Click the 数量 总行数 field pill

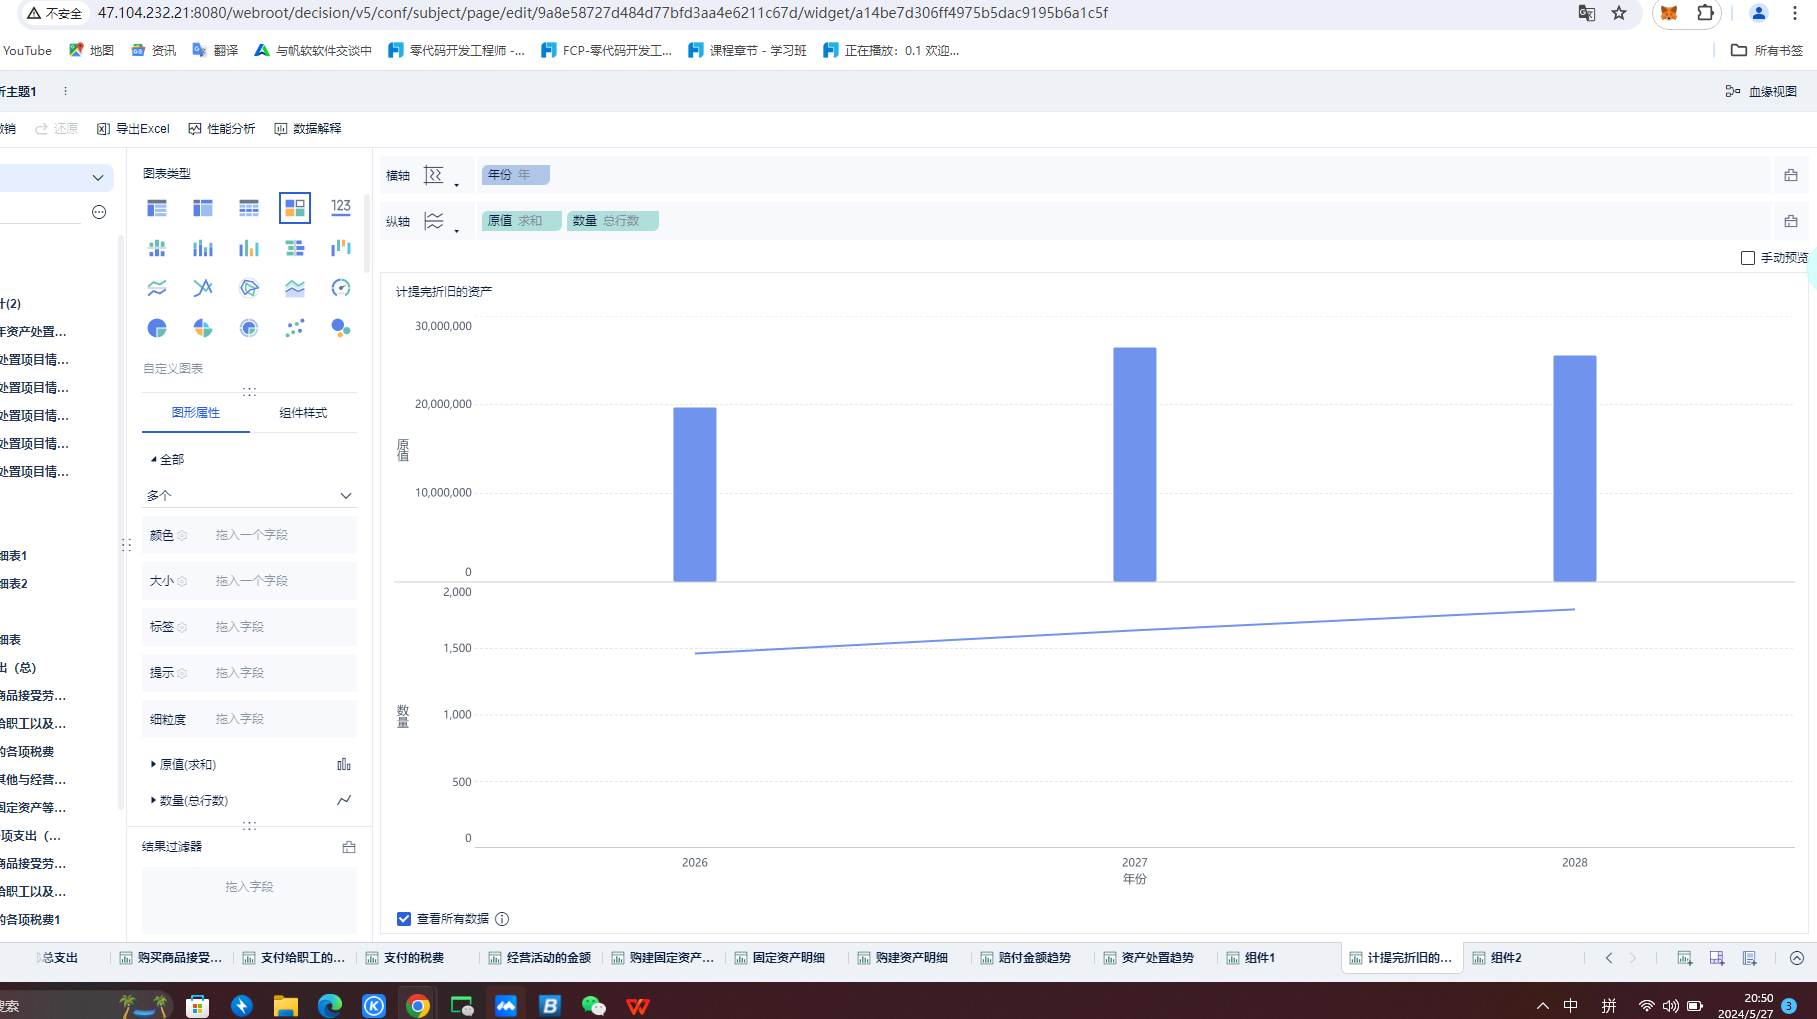tap(612, 221)
